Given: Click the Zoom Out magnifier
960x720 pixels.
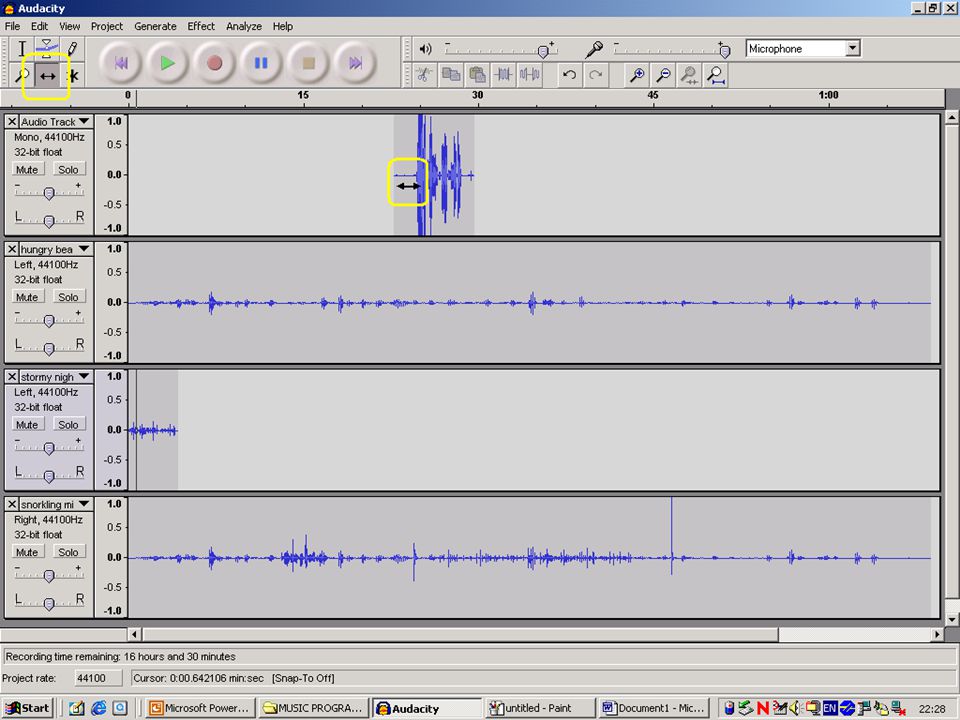Looking at the screenshot, I should coord(663,75).
